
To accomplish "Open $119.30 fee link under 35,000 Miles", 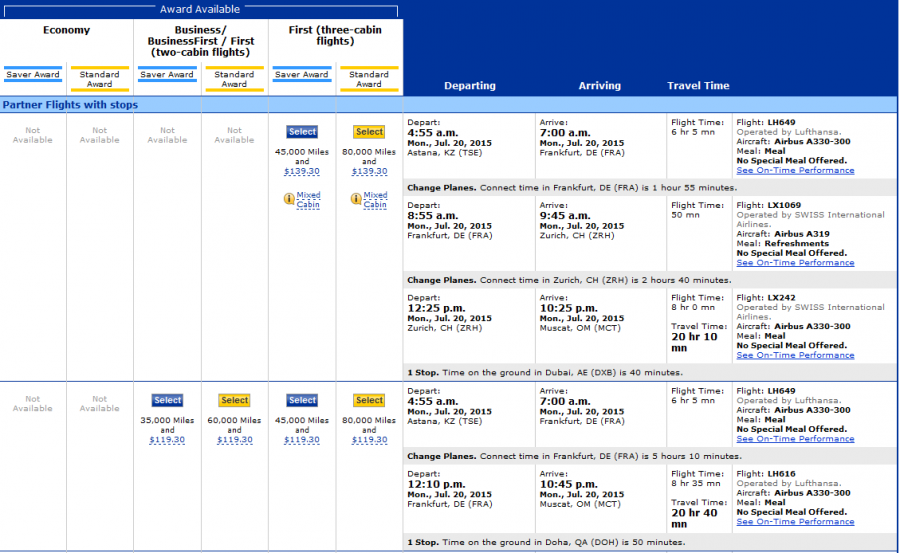I will tap(167, 440).
